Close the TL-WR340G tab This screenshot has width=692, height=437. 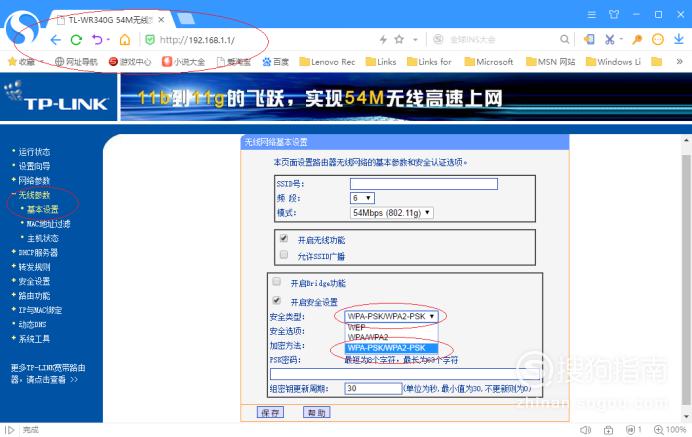click(x=162, y=20)
